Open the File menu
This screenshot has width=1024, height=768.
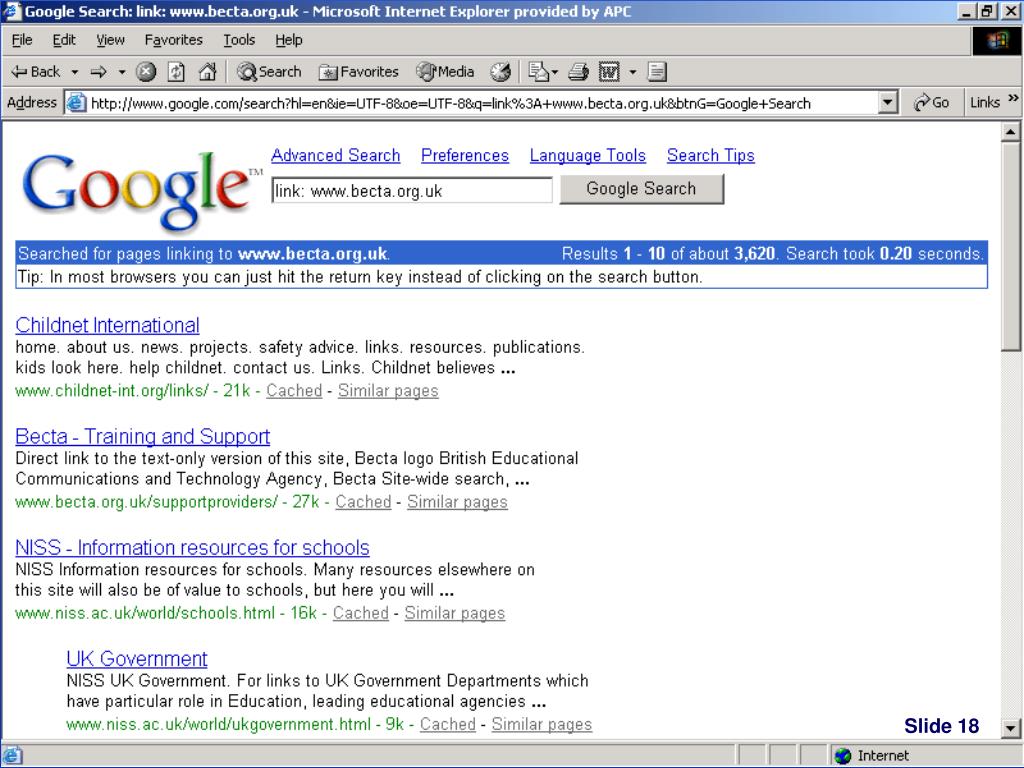click(x=22, y=40)
